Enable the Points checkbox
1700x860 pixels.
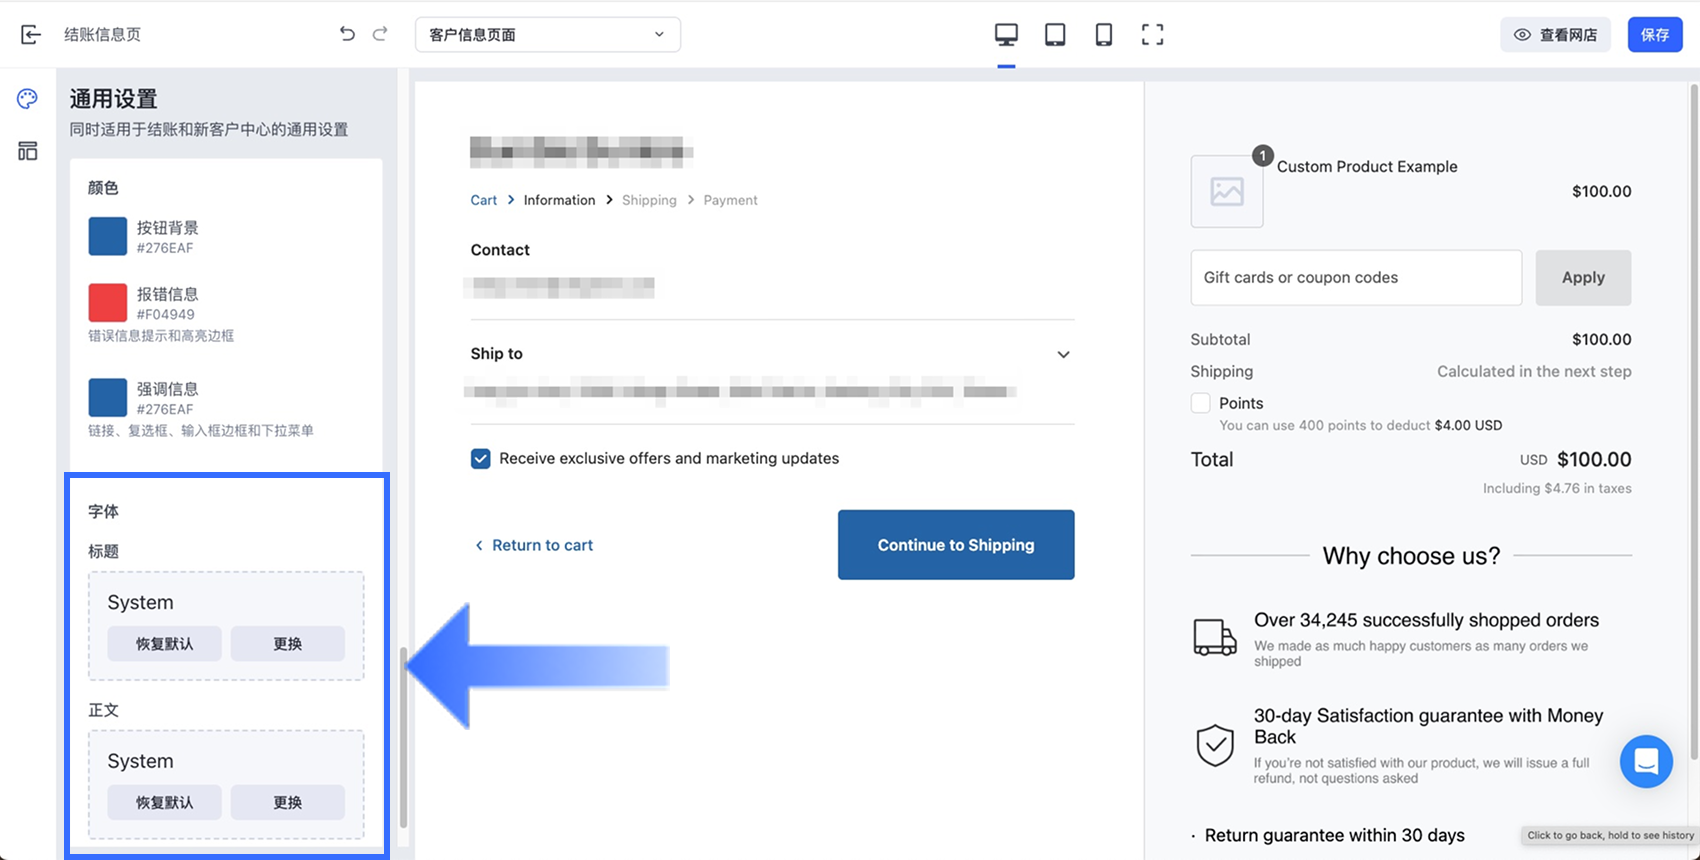(1201, 403)
